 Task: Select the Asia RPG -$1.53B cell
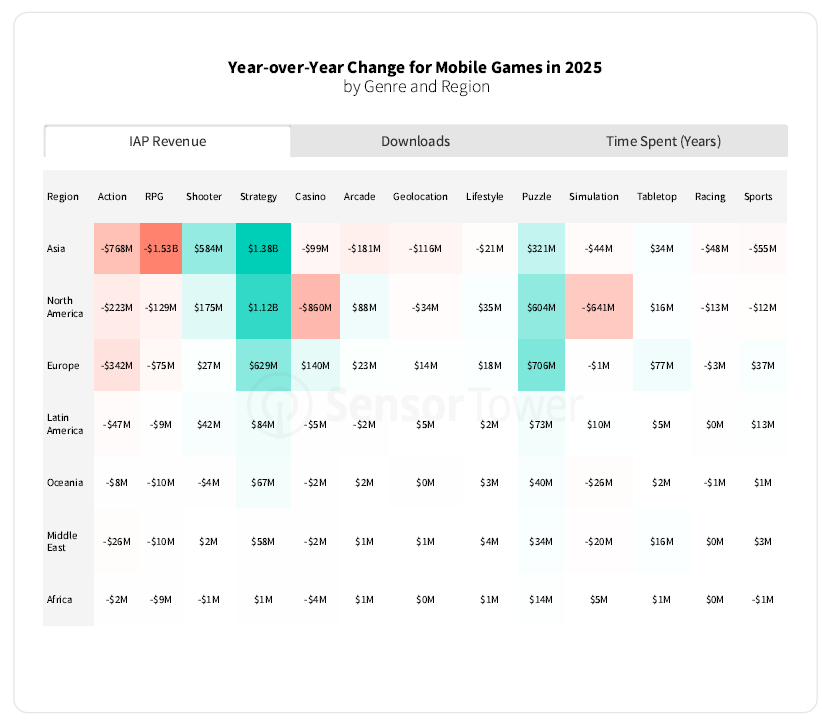point(160,248)
